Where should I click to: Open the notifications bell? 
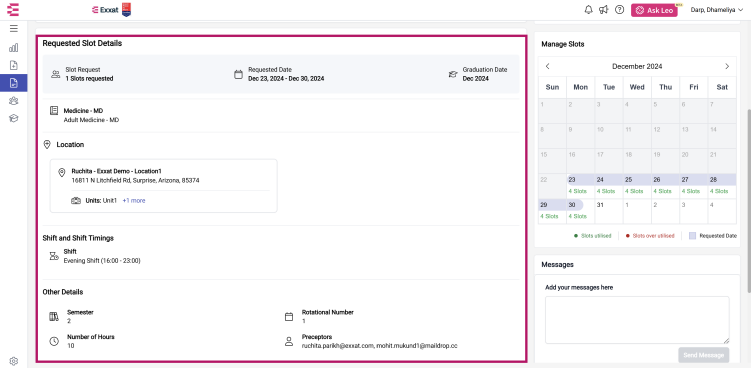(588, 10)
